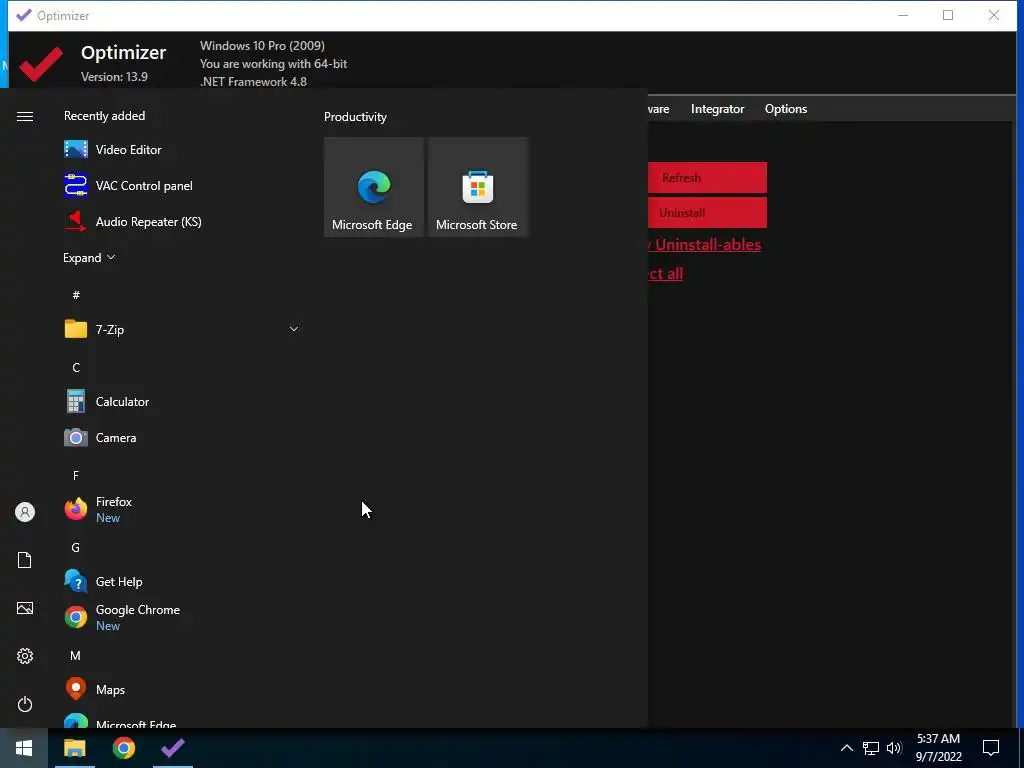Open Microsoft Edge tile under Productivity
Image resolution: width=1024 pixels, height=768 pixels.
pos(374,187)
